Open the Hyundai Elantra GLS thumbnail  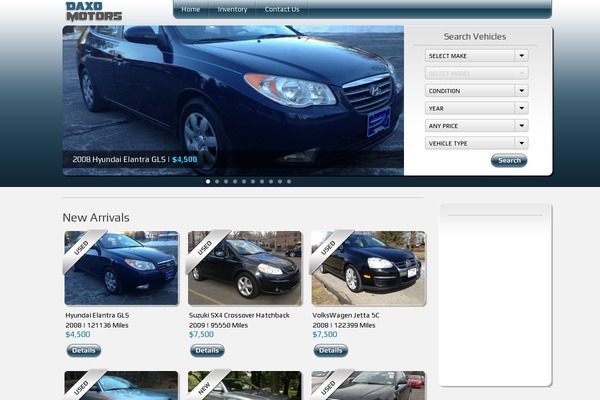point(121,268)
